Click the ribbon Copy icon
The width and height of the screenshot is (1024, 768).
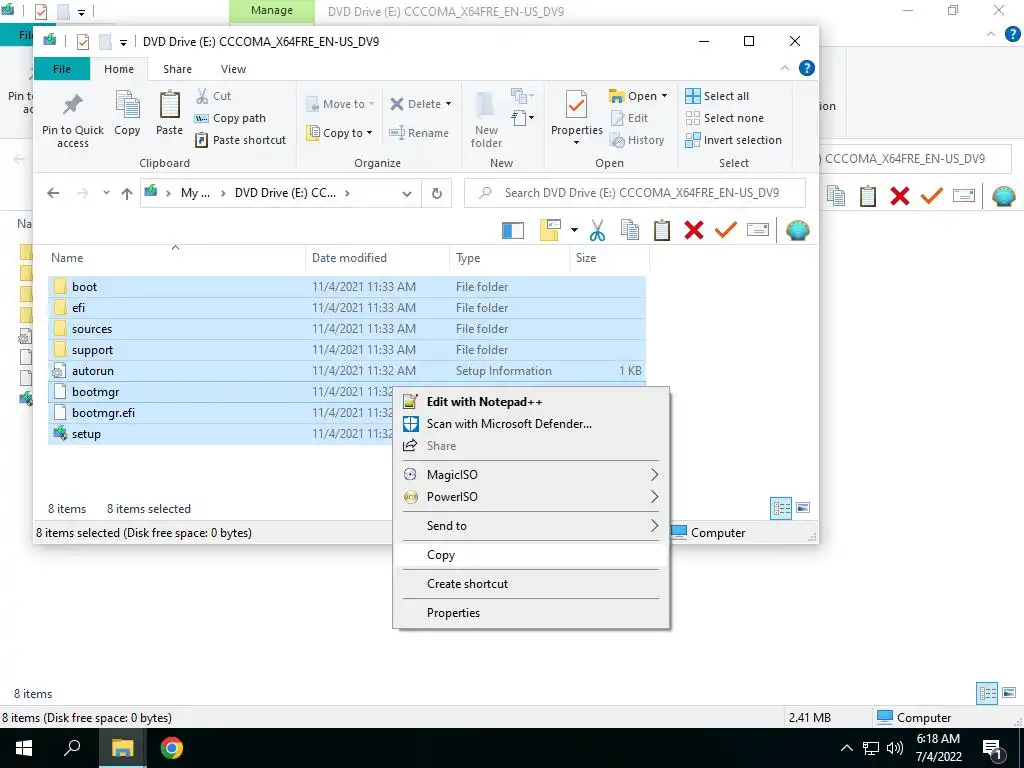click(127, 104)
